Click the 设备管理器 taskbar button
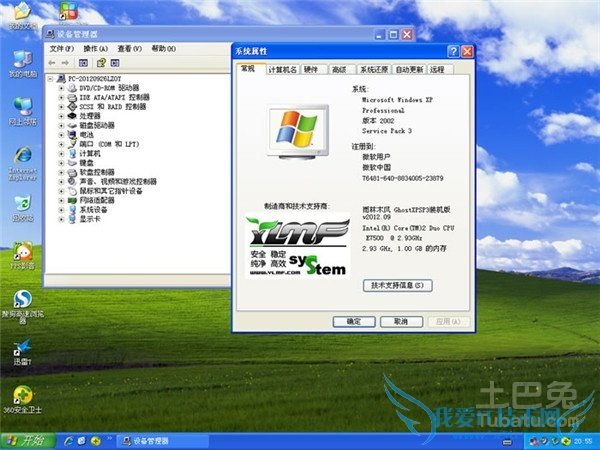The image size is (600, 450). 162,441
